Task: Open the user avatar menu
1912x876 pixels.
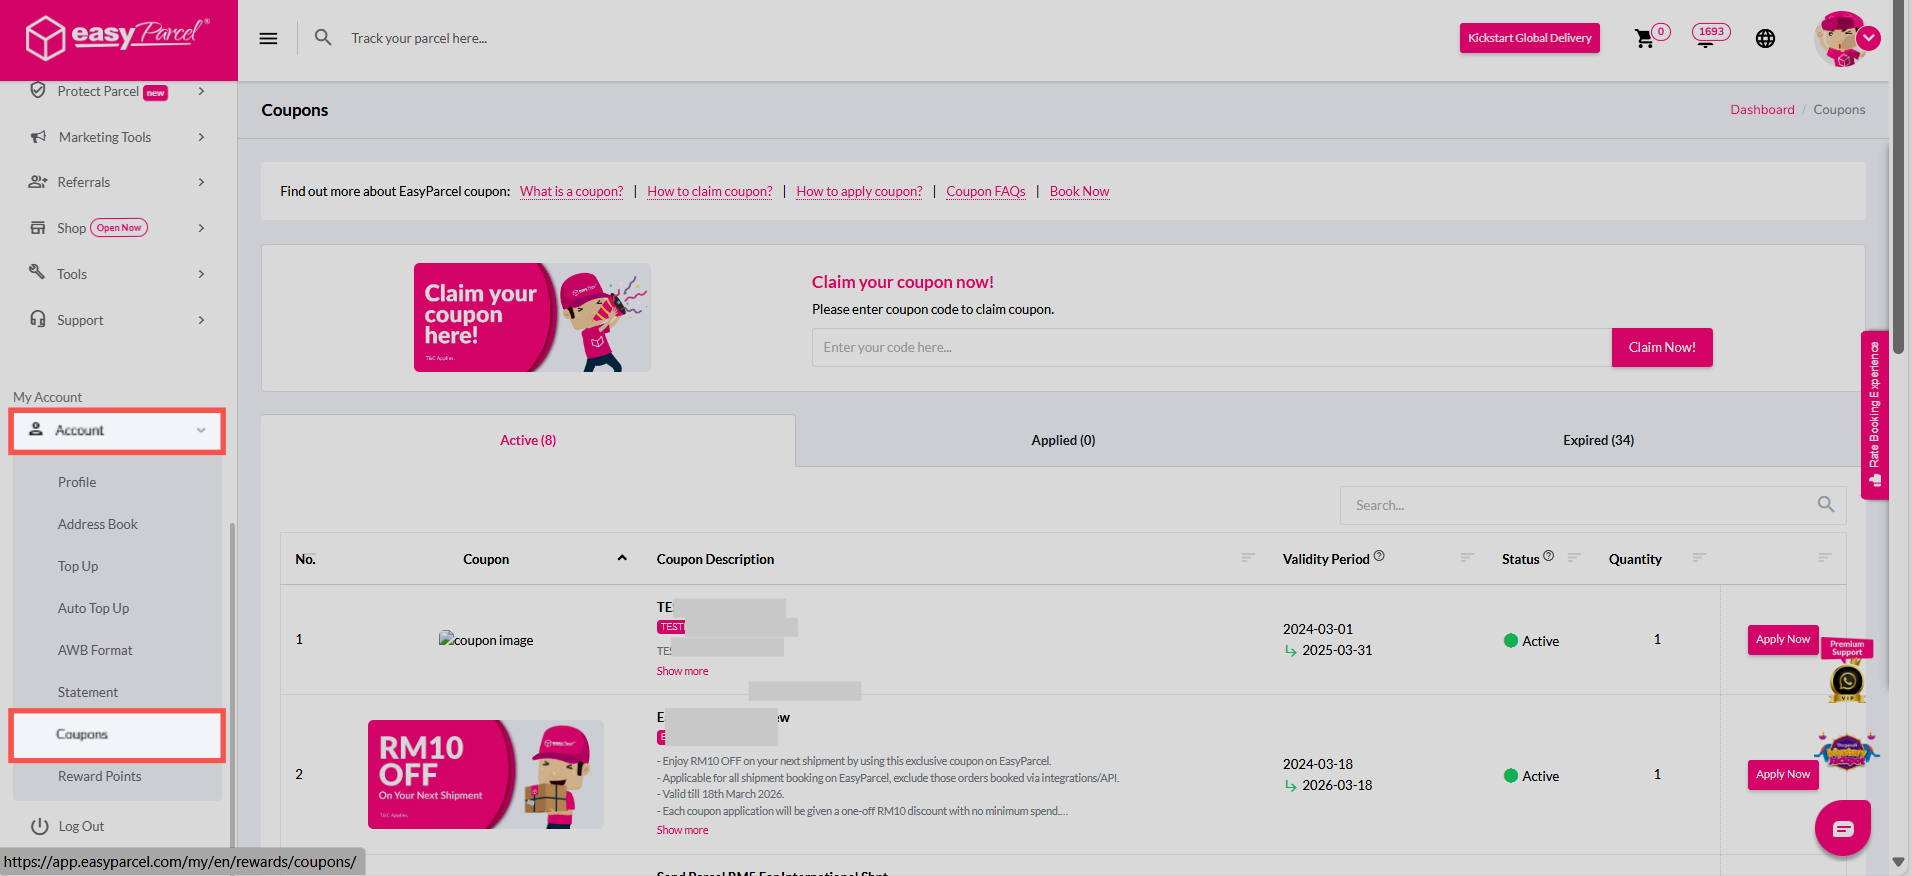Action: pyautogui.click(x=1846, y=39)
